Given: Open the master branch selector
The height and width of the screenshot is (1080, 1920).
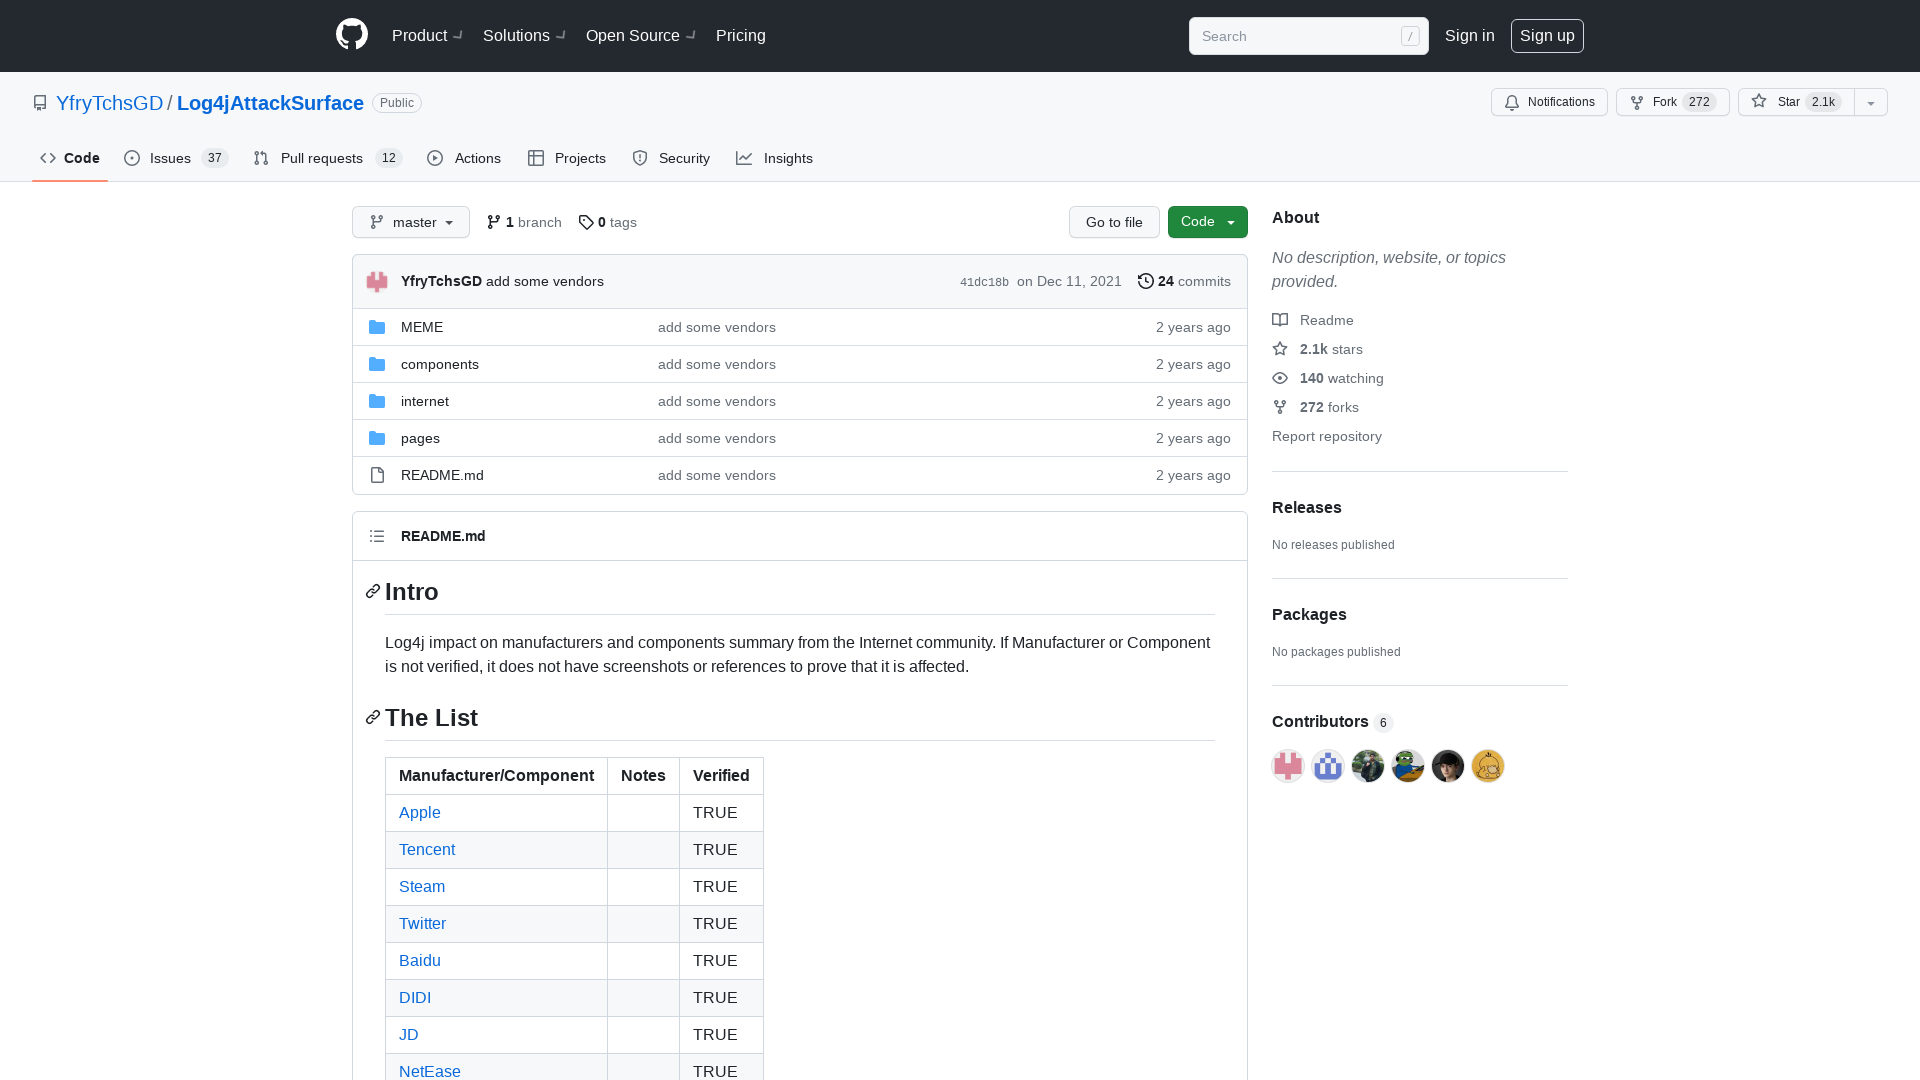Looking at the screenshot, I should point(411,222).
